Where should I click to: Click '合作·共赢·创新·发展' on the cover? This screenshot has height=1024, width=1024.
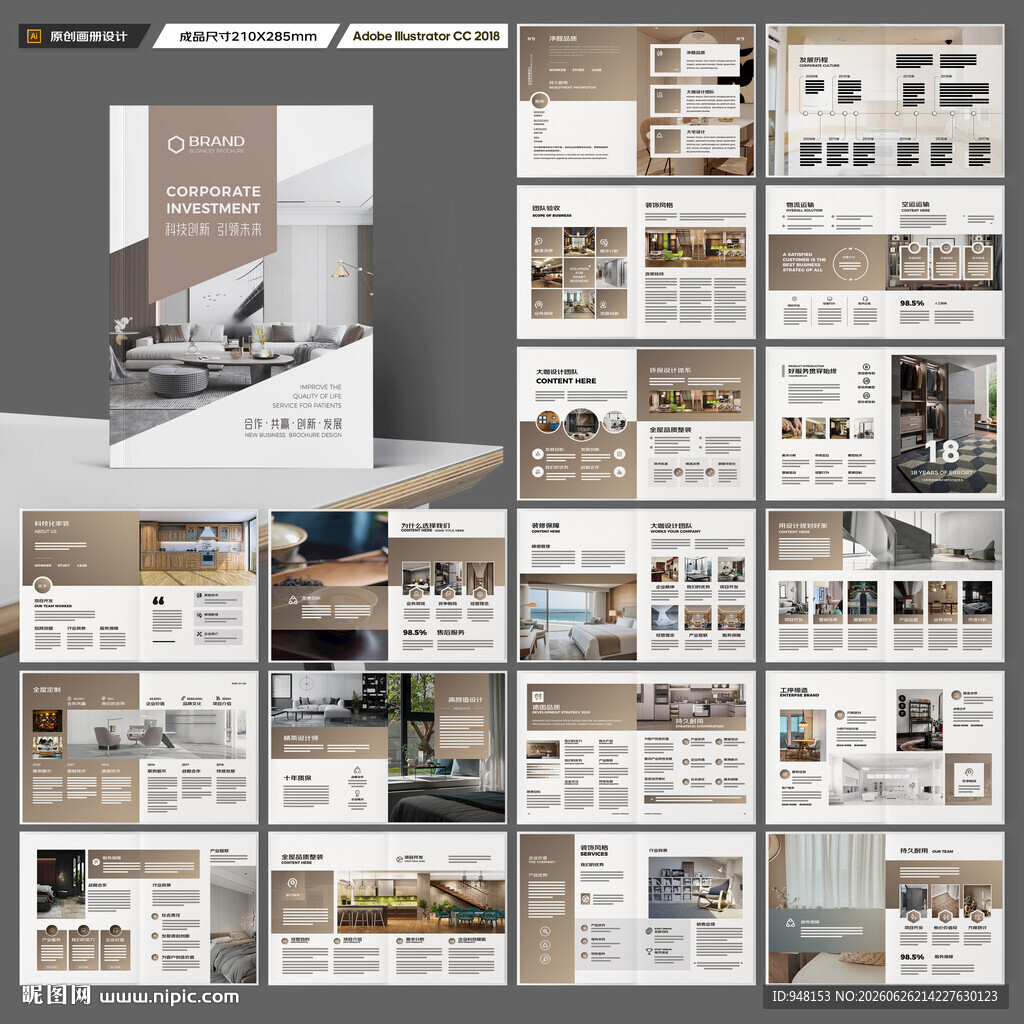coord(293,423)
